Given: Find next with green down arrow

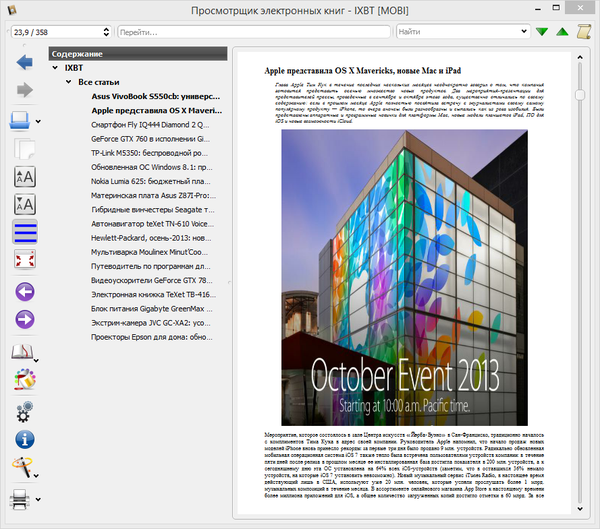Looking at the screenshot, I should pos(542,32).
